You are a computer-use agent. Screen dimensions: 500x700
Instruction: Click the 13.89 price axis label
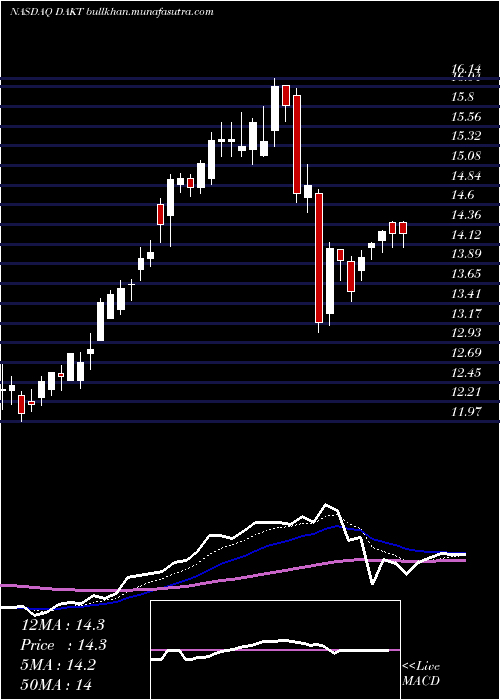click(x=466, y=254)
